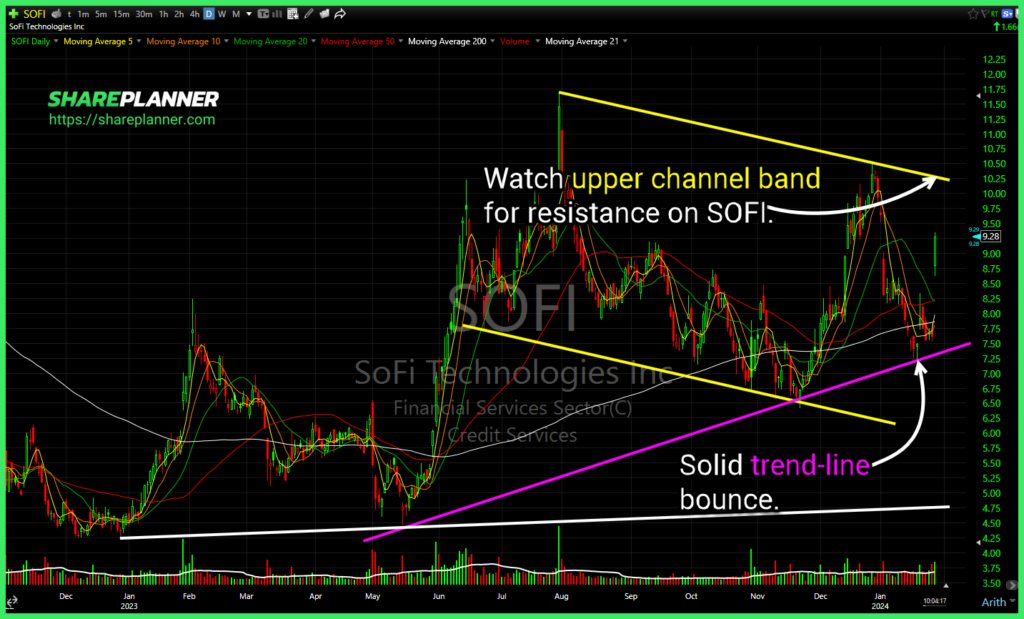Click the Aug date axis label
Image resolution: width=1024 pixels, height=619 pixels.
coord(561,596)
